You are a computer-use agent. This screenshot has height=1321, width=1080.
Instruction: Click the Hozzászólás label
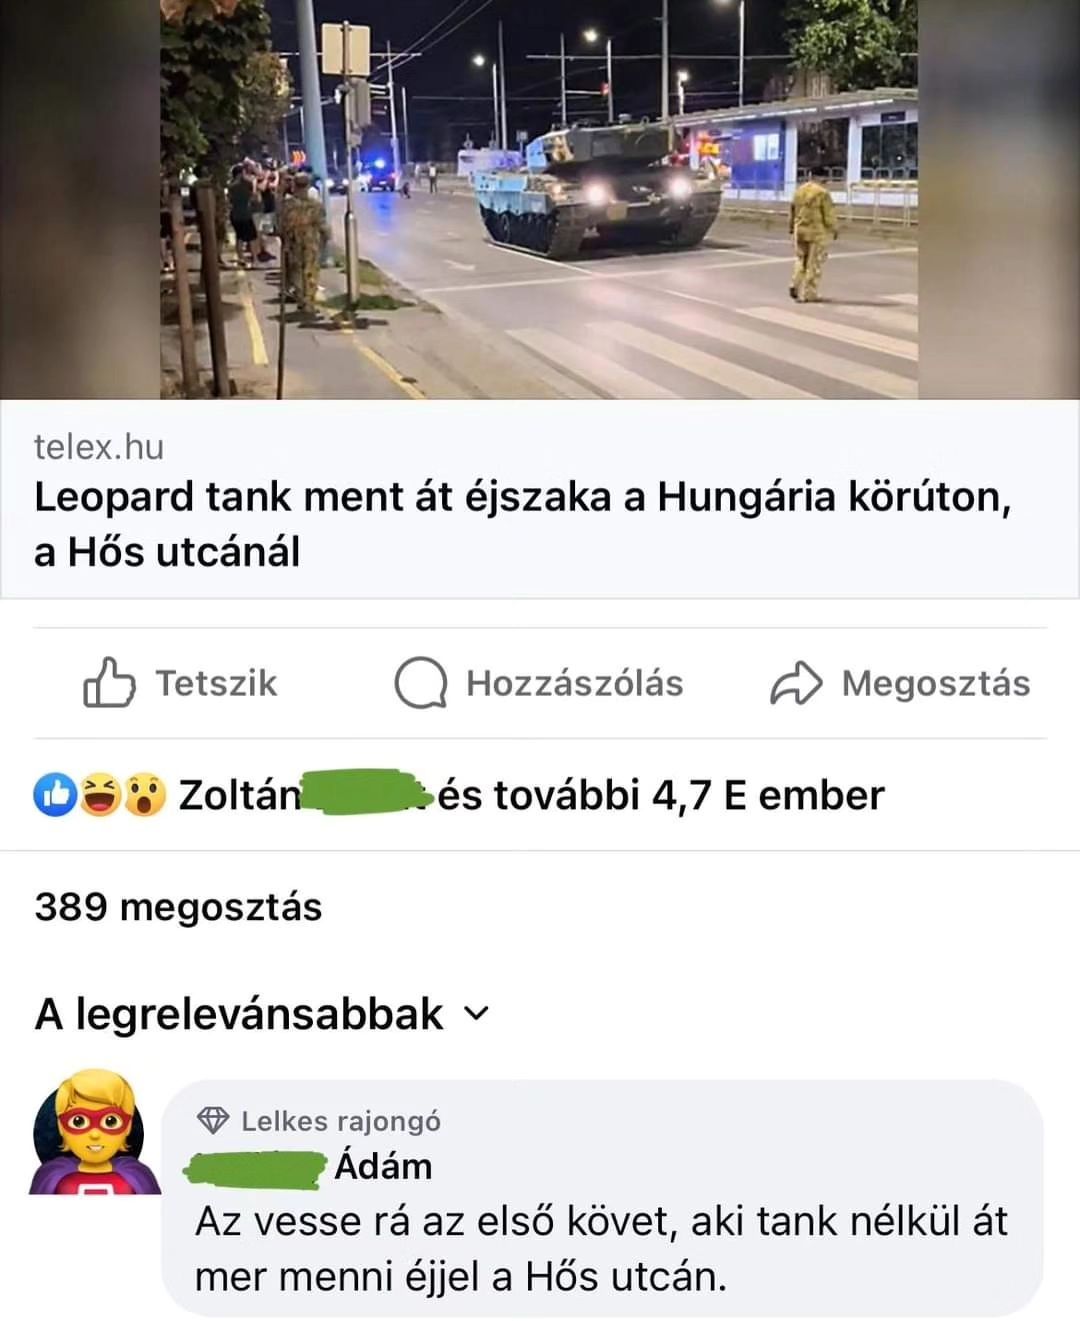point(574,683)
